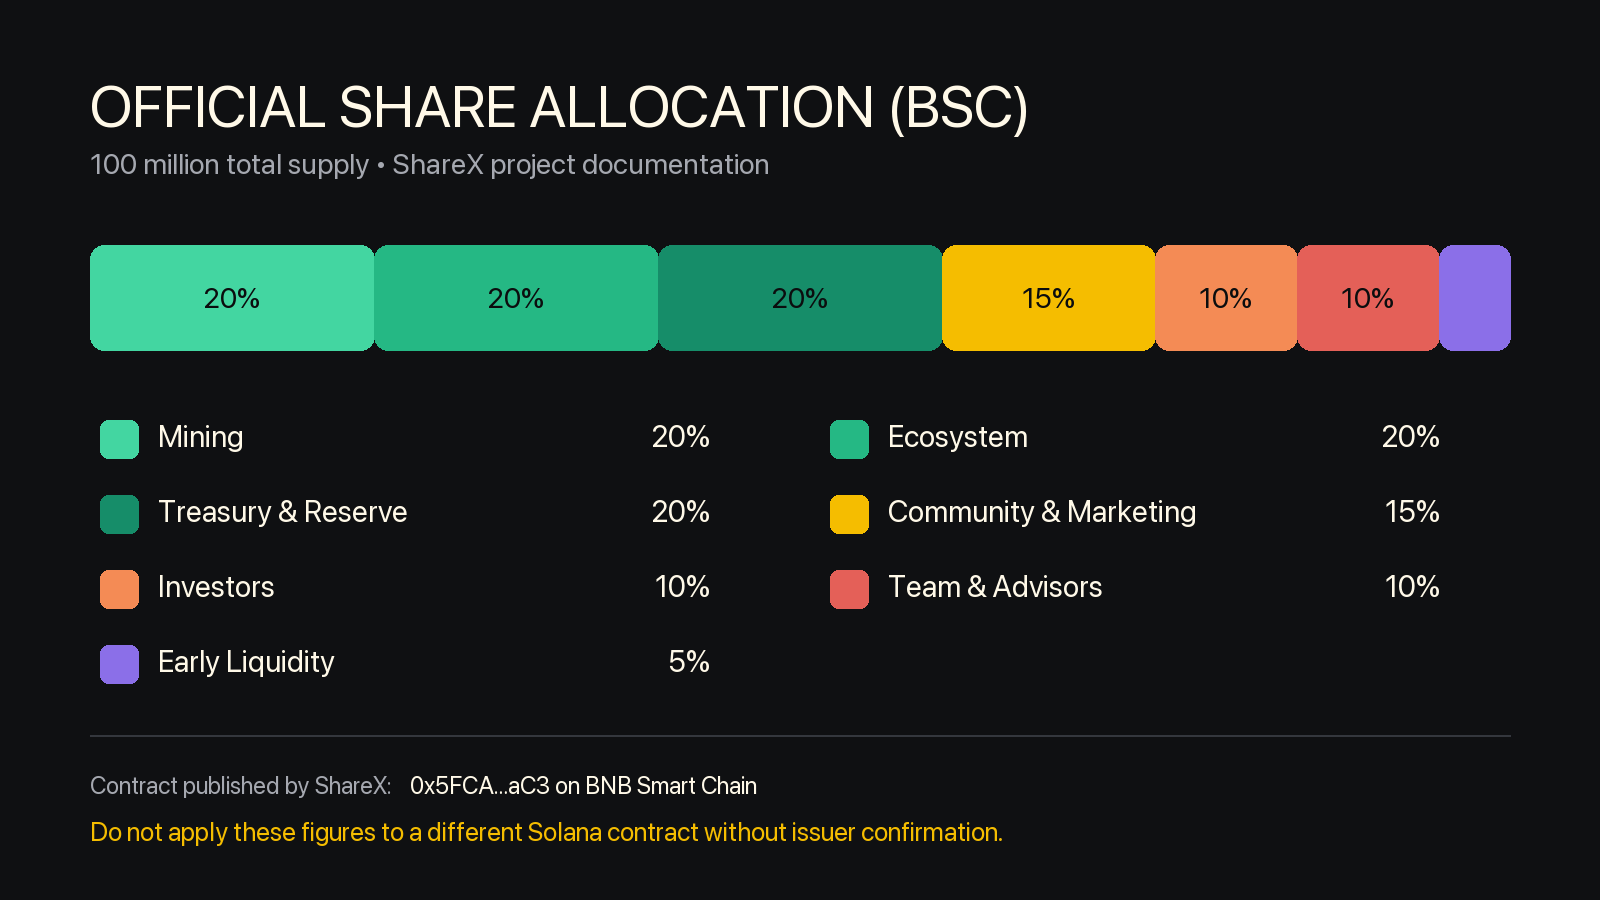Click the '100 million total supply' subtitle
Viewport: 1600px width, 900px height.
click(230, 165)
